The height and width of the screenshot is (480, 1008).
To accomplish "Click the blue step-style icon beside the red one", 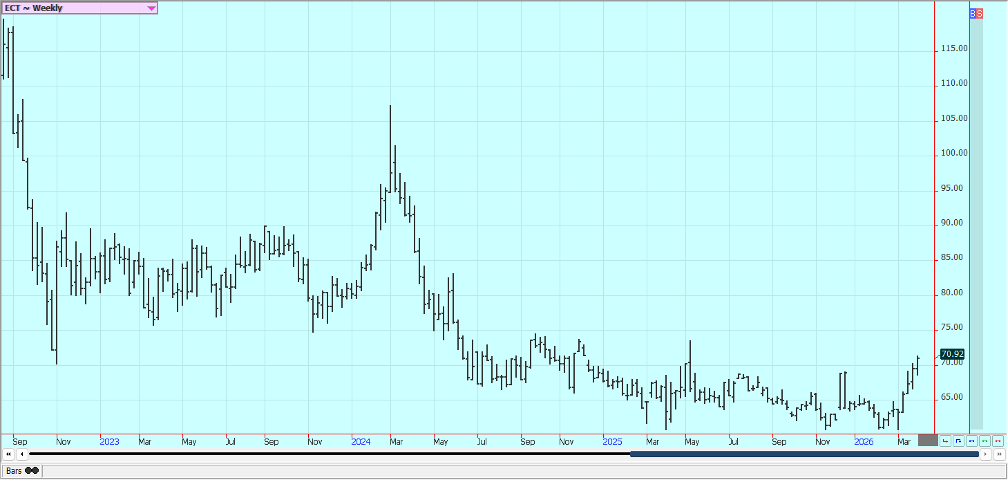I will tap(959, 440).
